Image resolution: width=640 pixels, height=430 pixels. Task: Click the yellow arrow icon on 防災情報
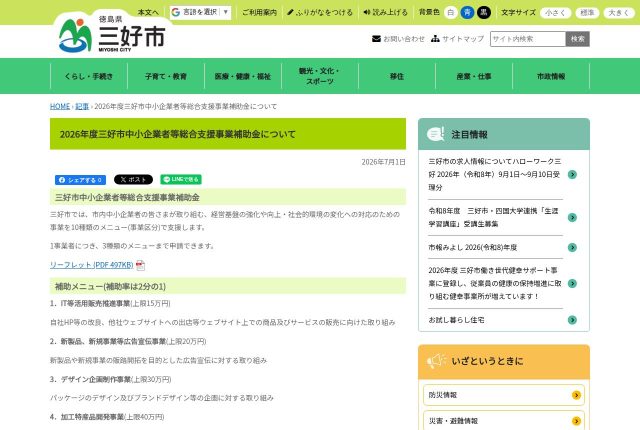[576, 395]
